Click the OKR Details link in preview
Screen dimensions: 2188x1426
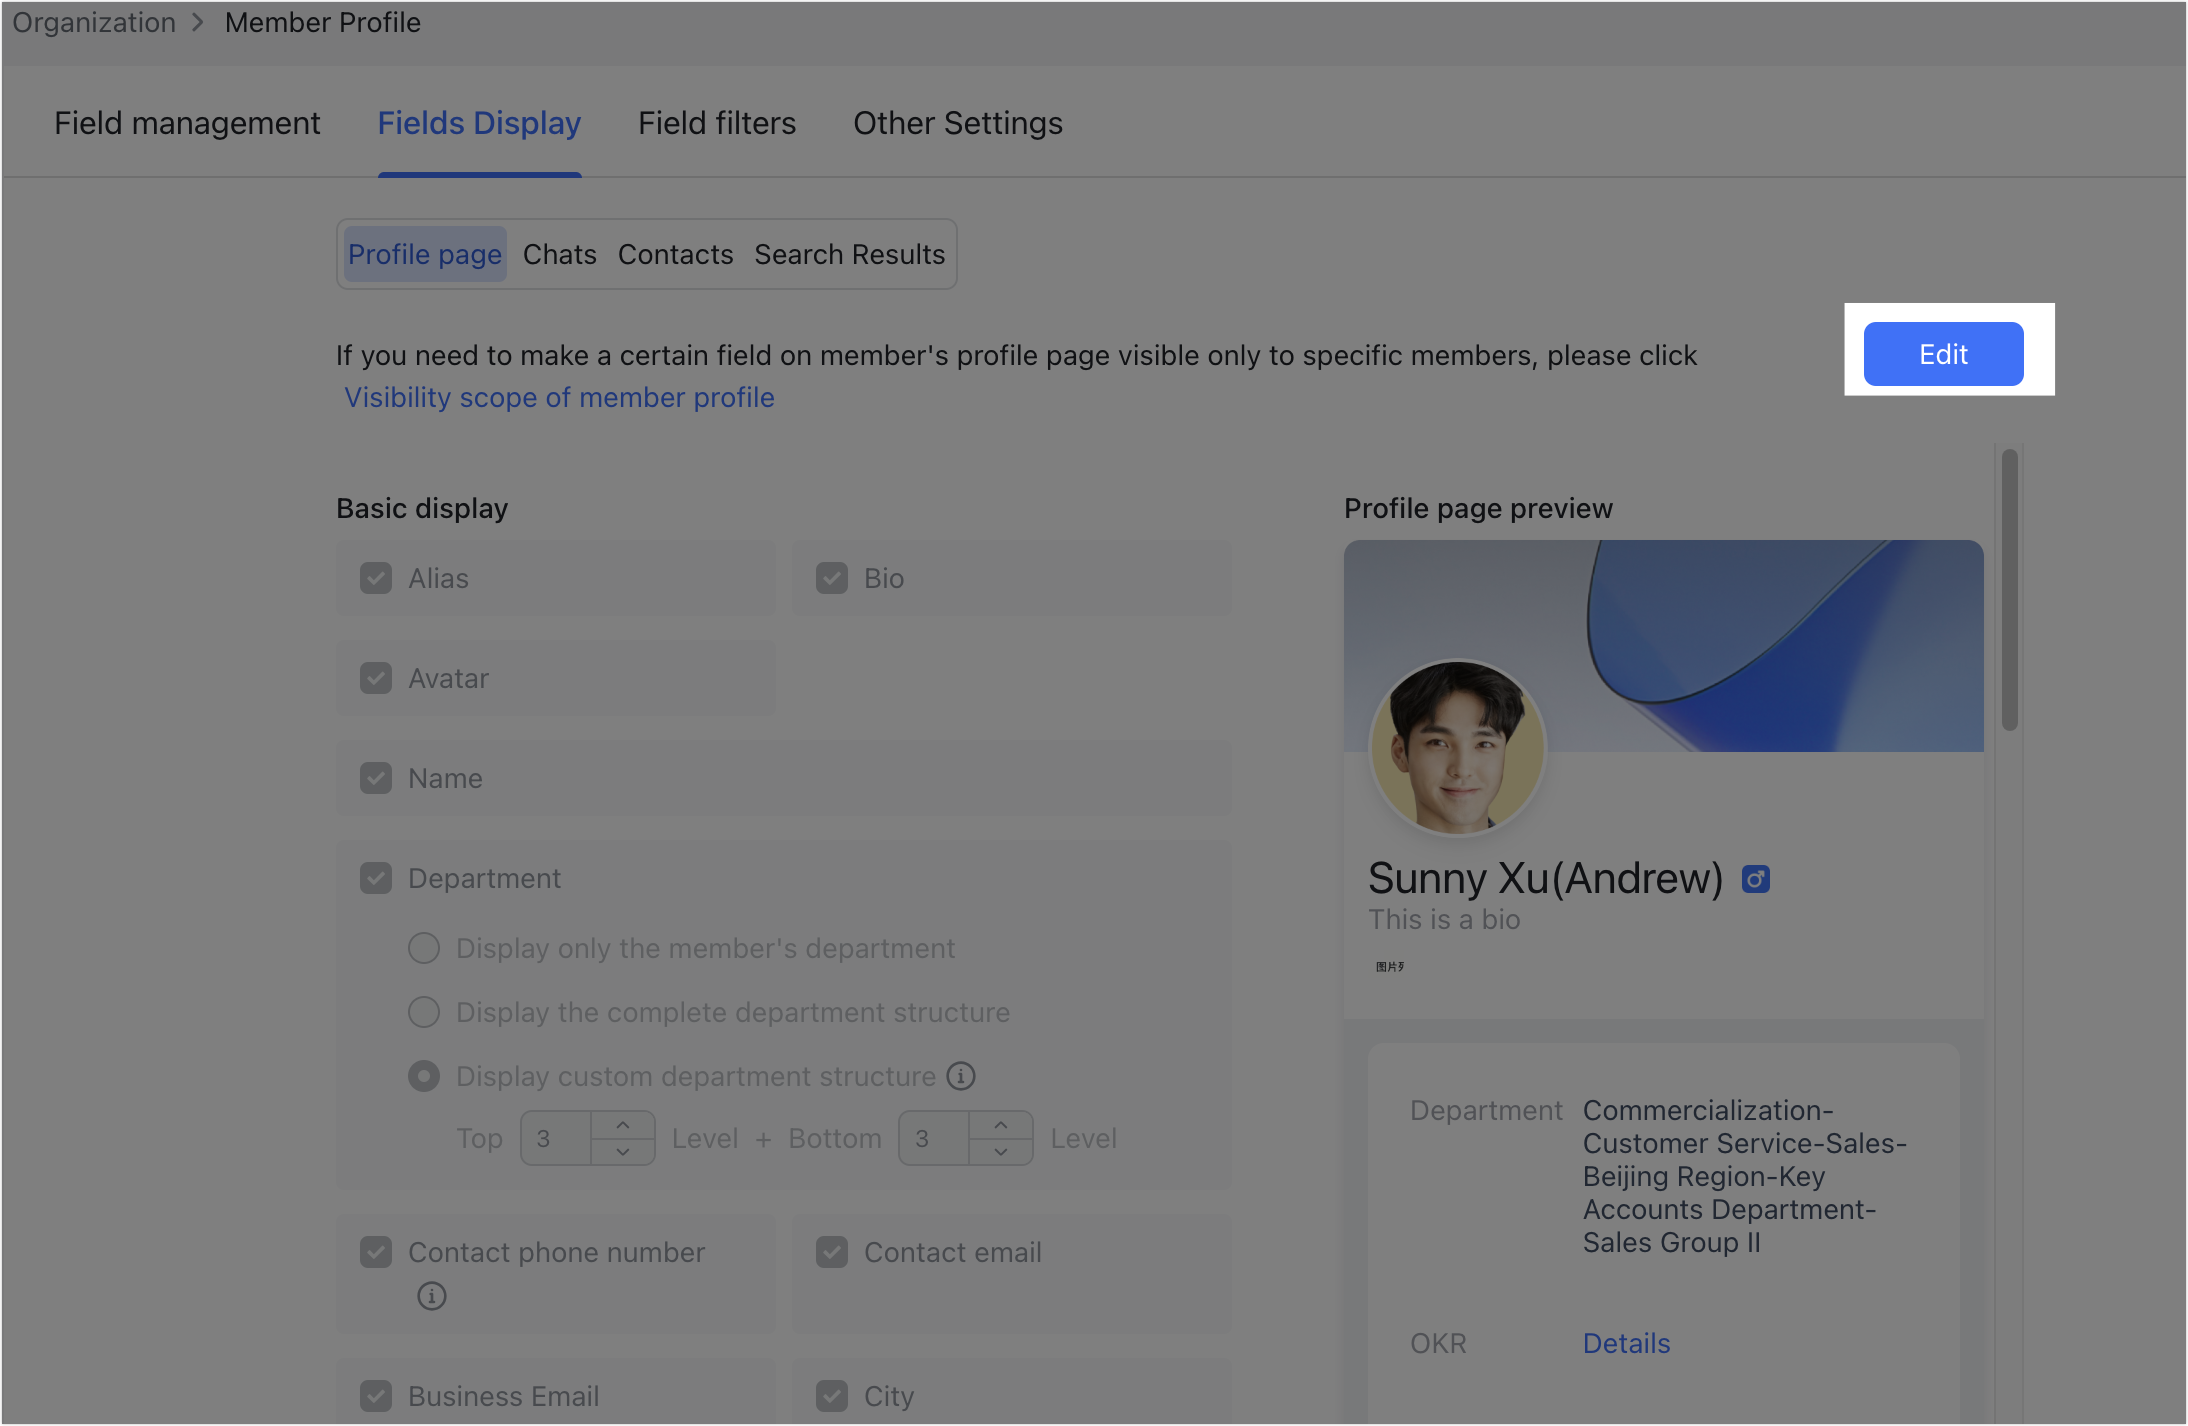pyautogui.click(x=1626, y=1343)
